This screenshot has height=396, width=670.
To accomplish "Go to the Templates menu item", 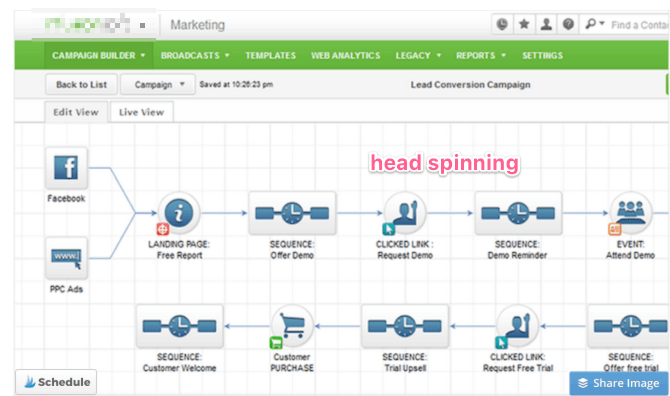I will [270, 56].
